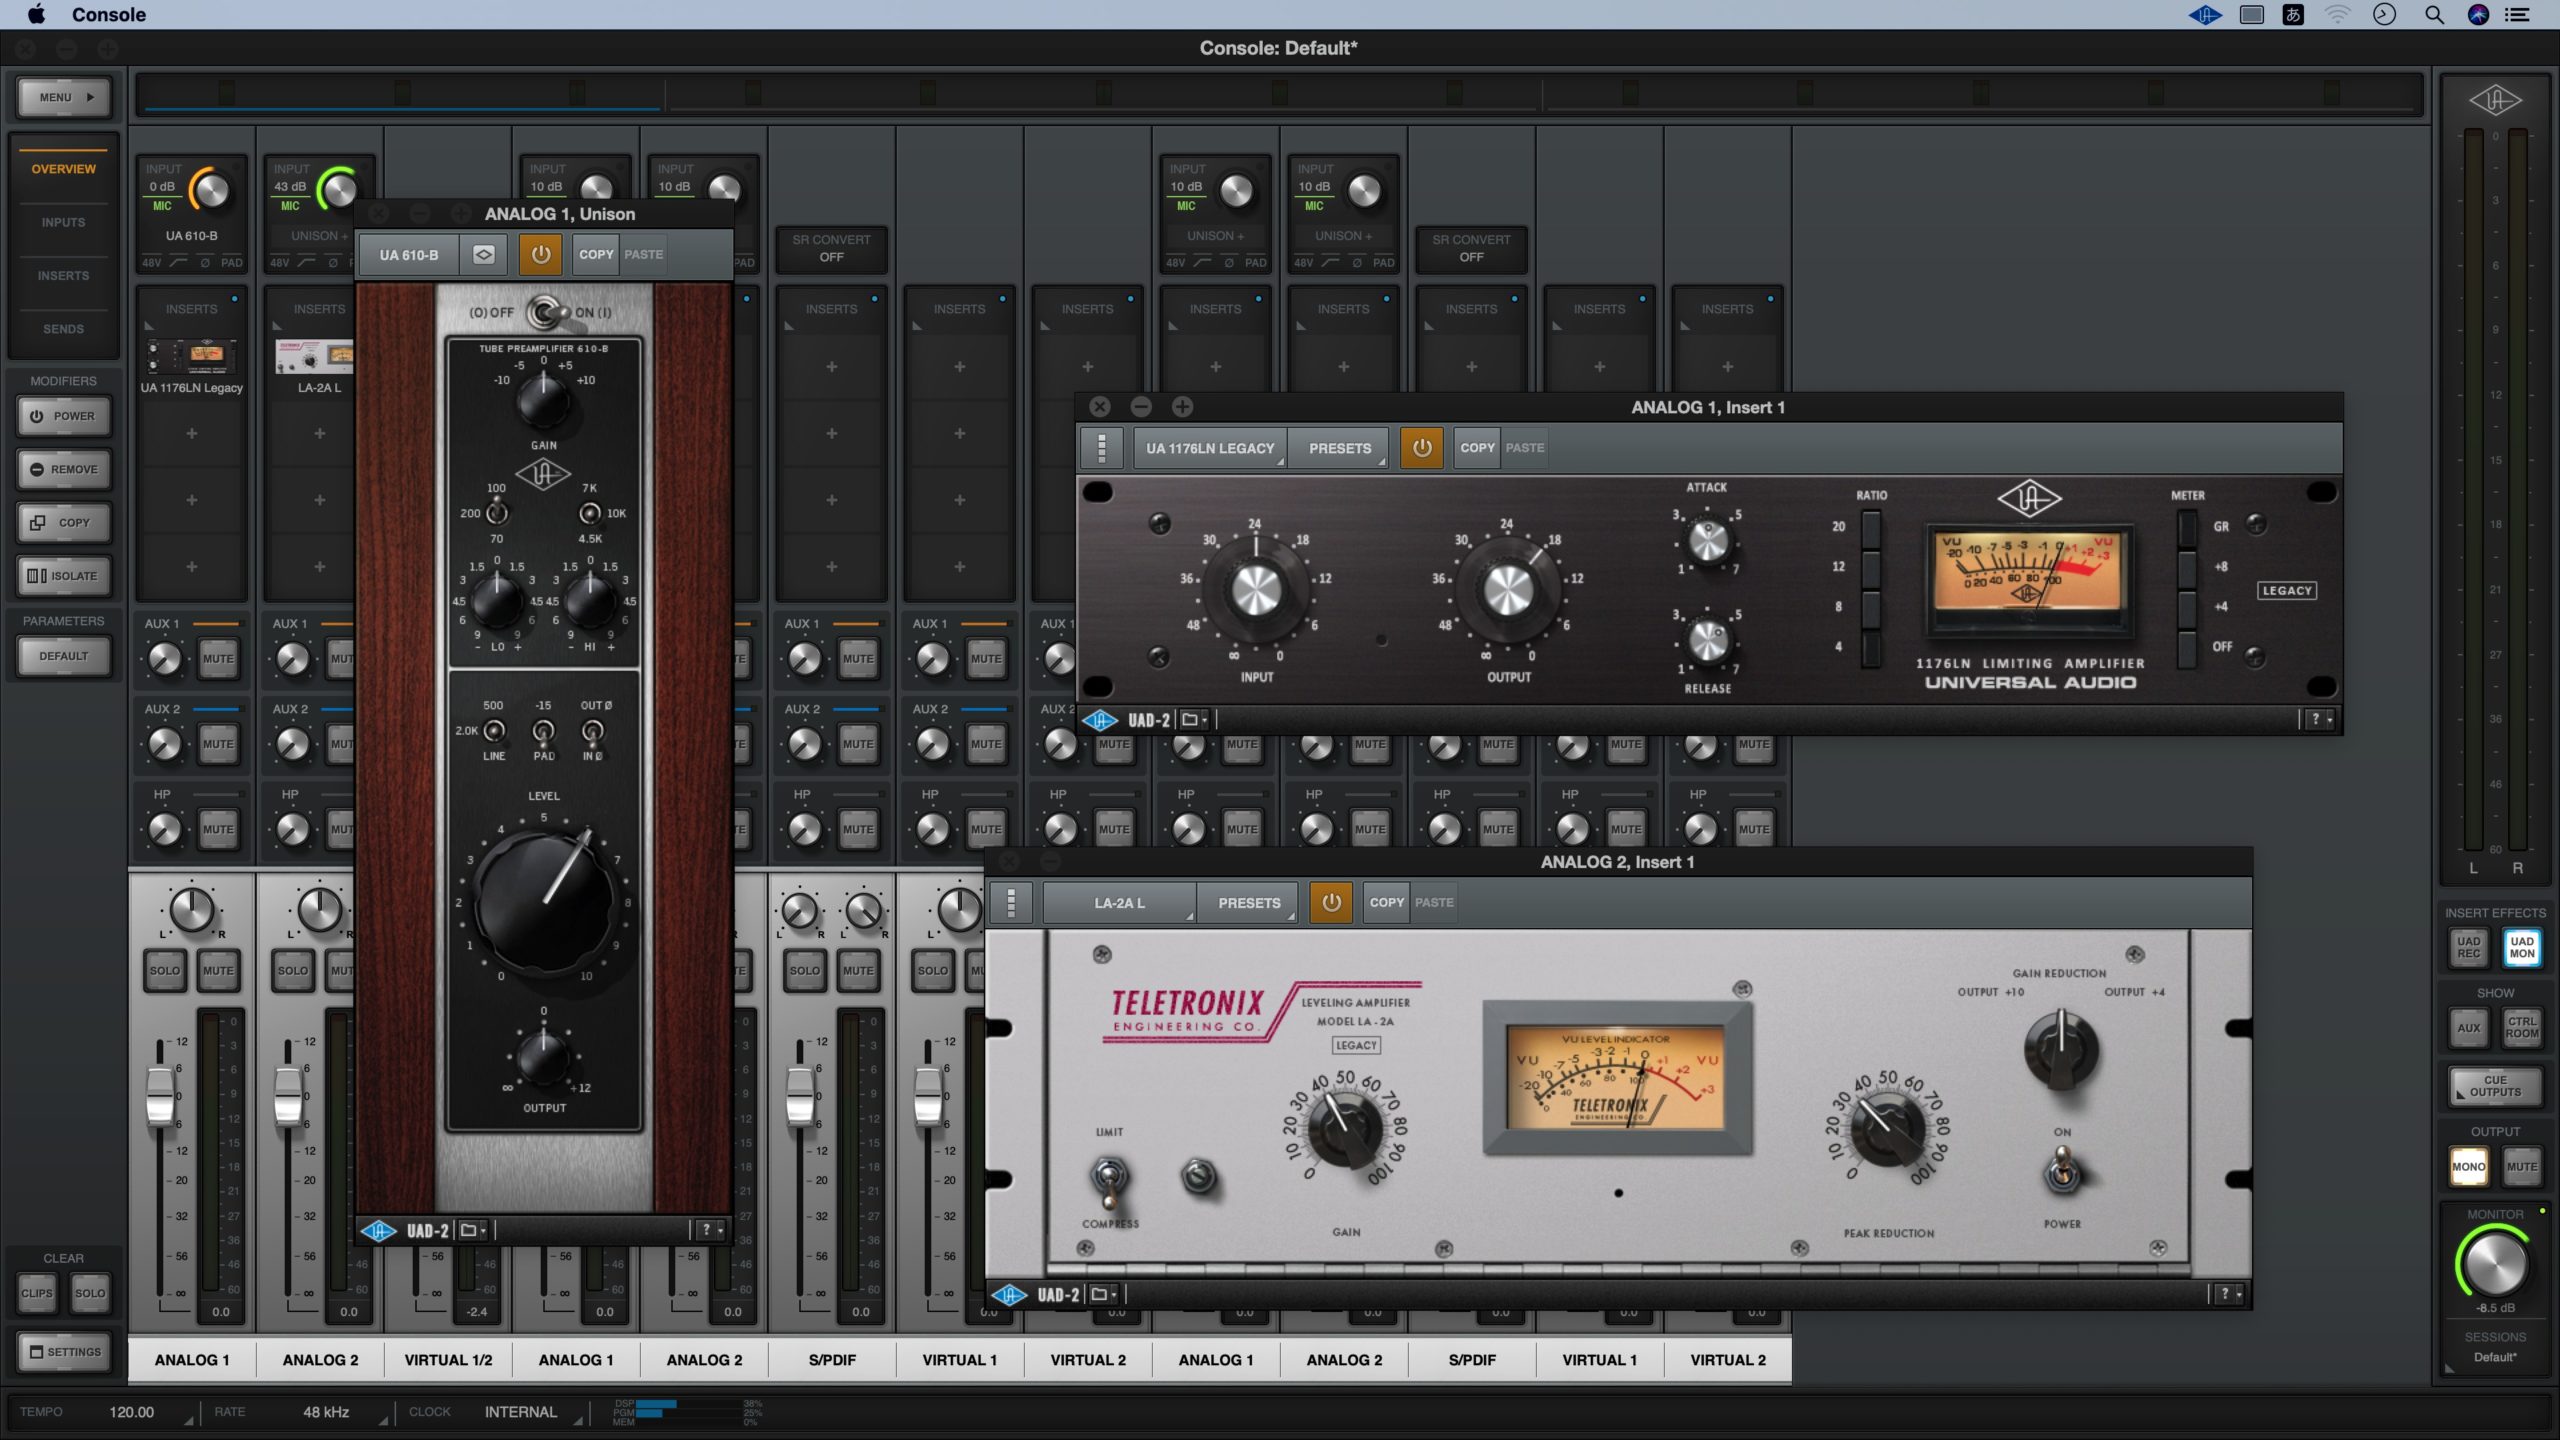Show AUX channels

pos(2468,1027)
